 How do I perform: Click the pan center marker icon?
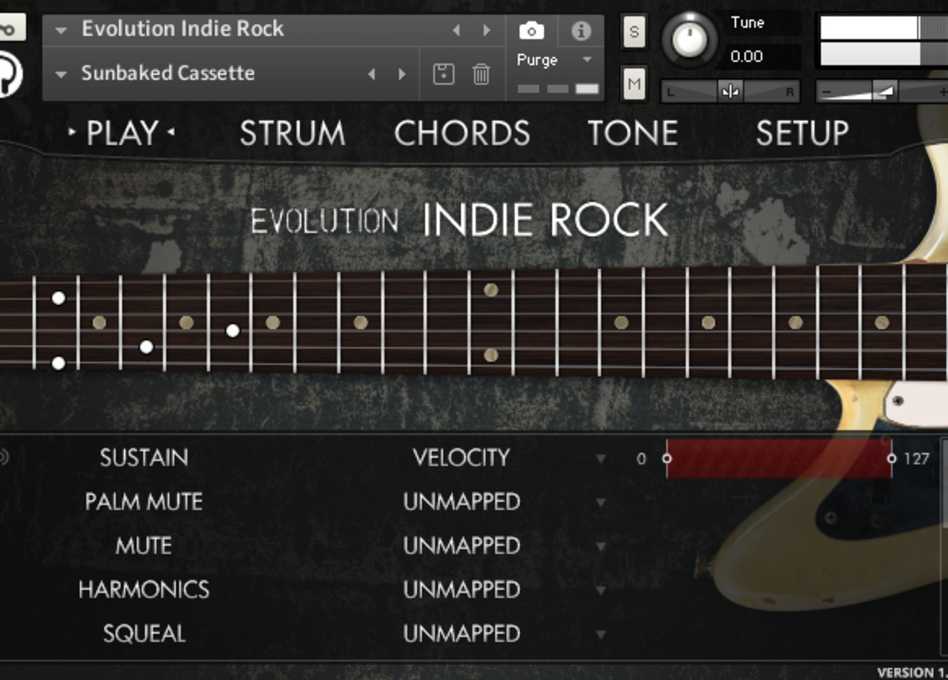click(730, 91)
